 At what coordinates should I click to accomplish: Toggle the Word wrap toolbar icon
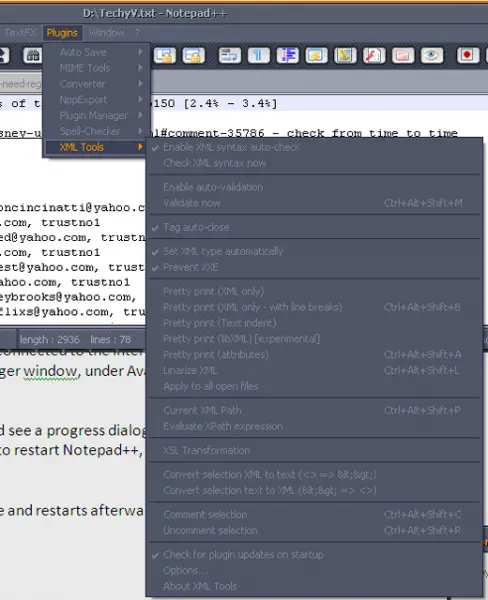coord(230,55)
